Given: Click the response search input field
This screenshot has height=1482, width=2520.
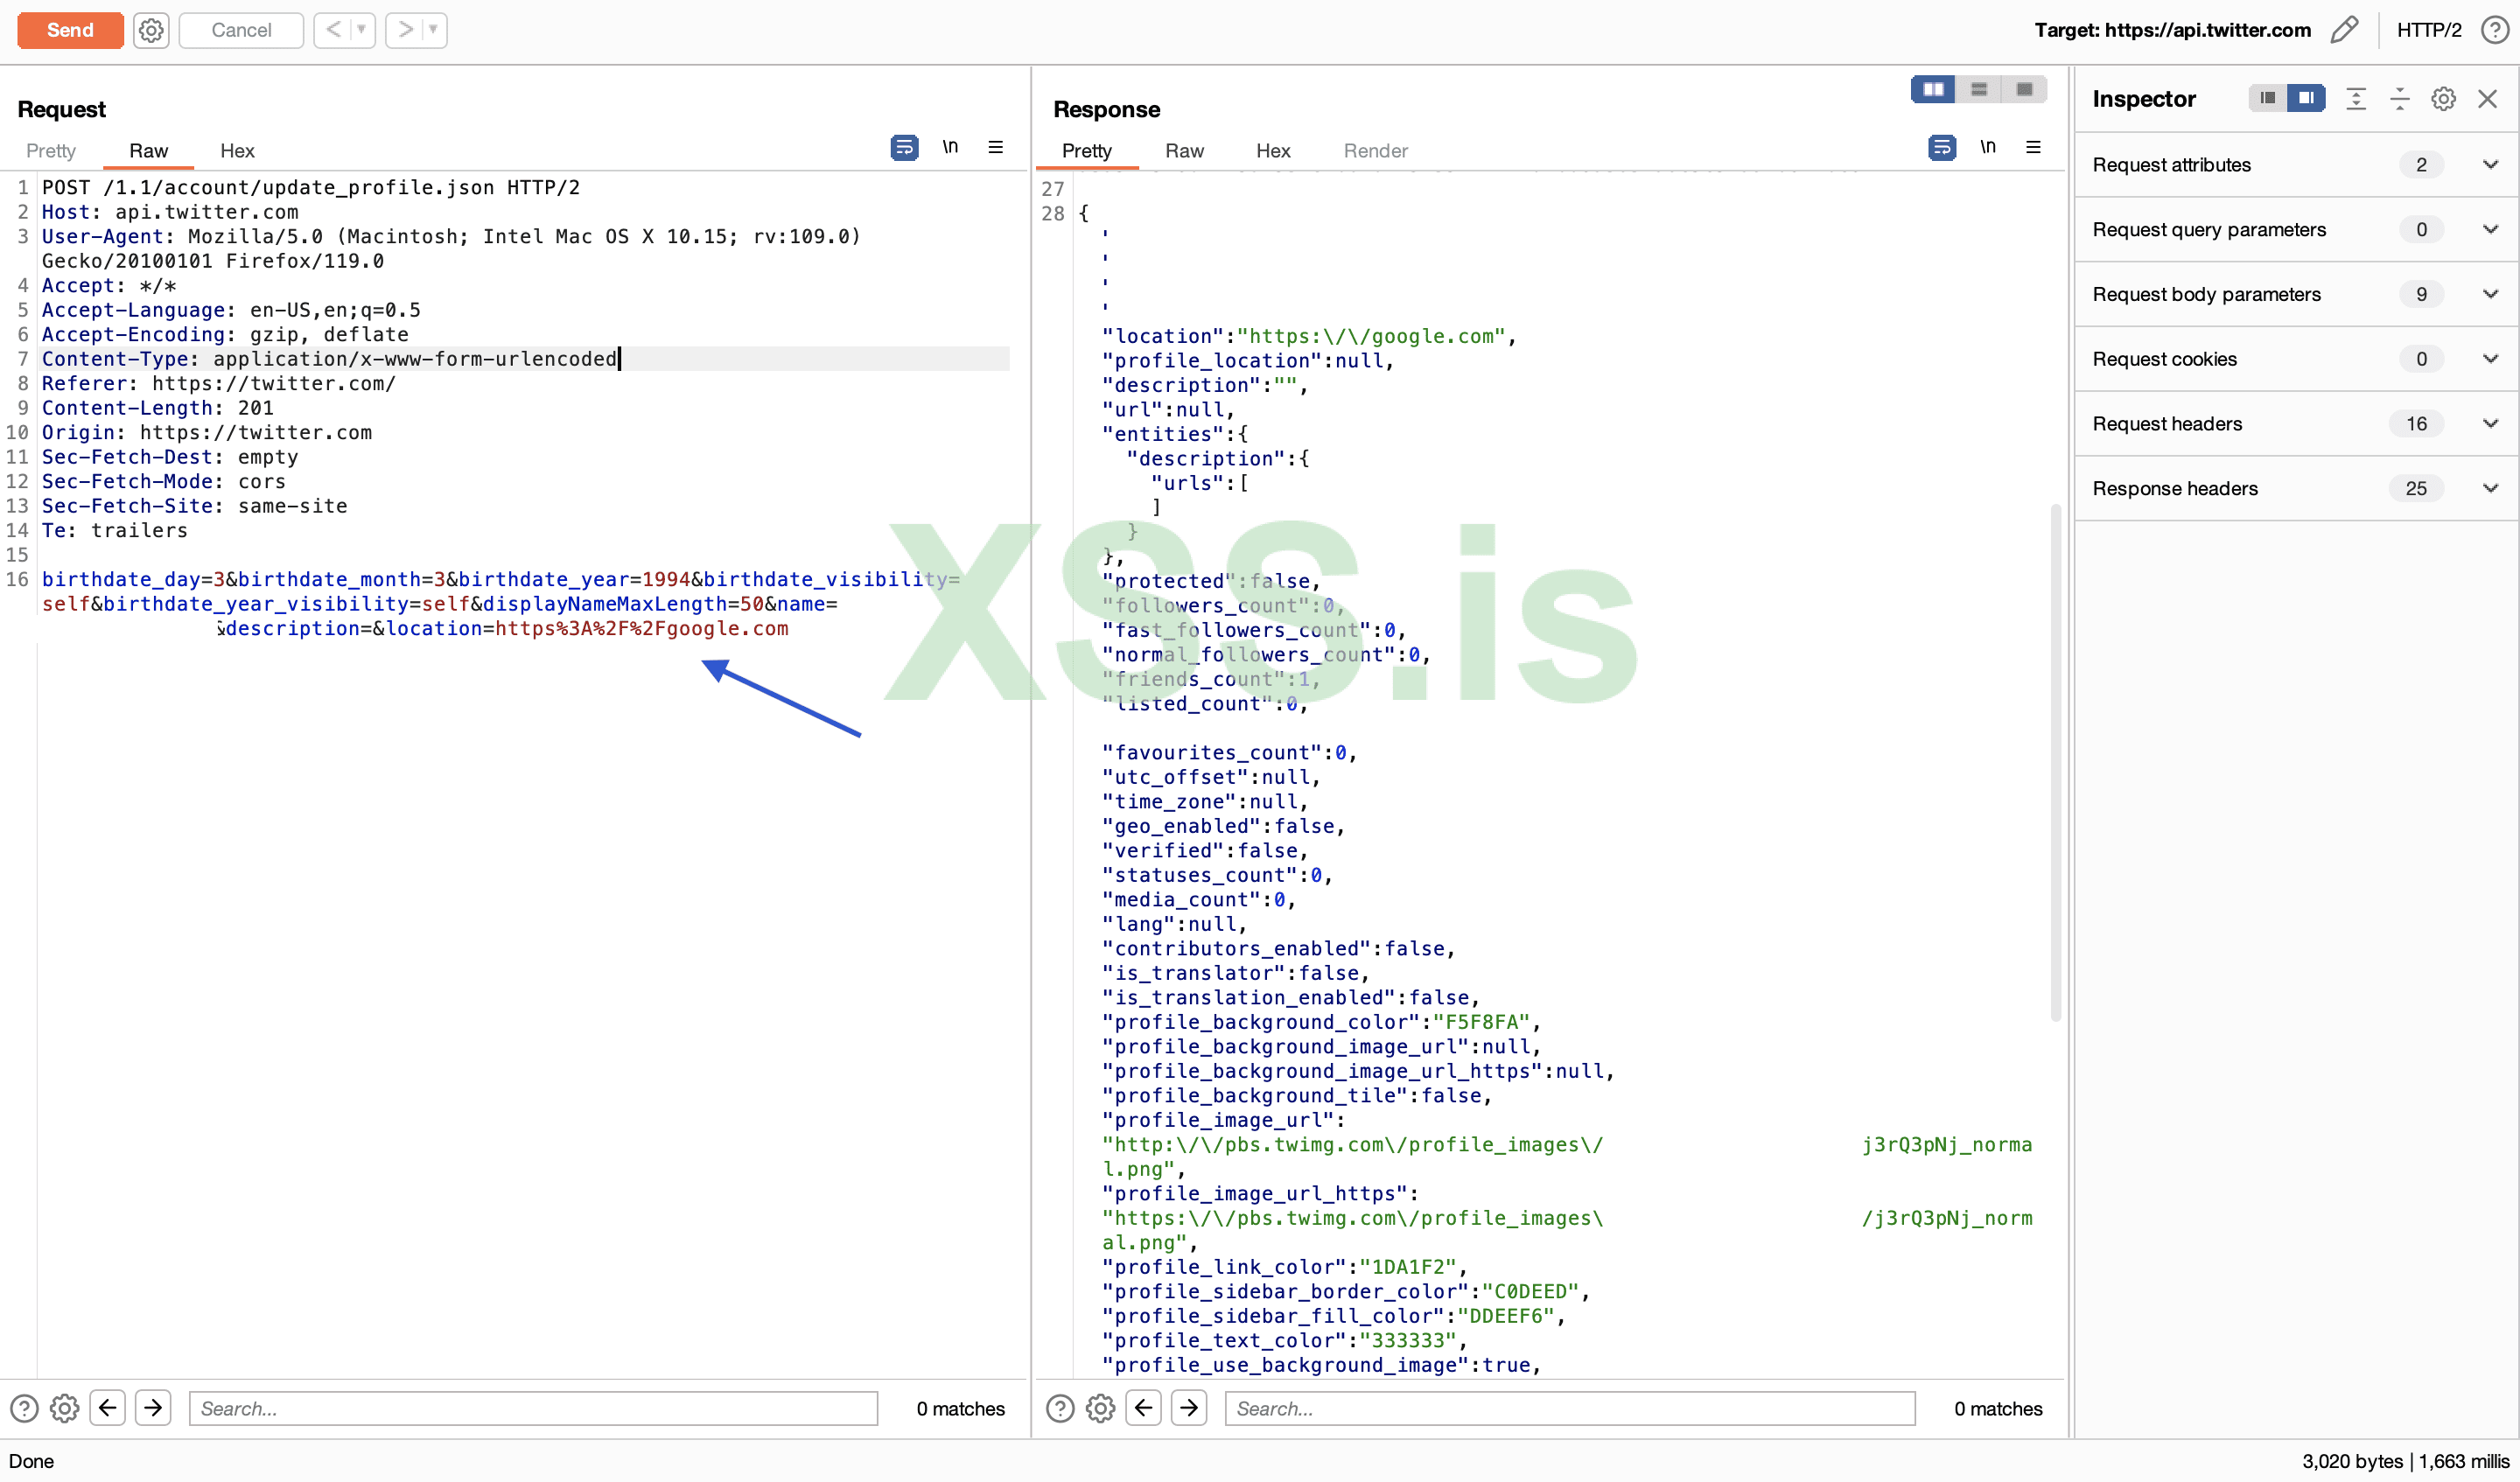Looking at the screenshot, I should (x=1569, y=1408).
